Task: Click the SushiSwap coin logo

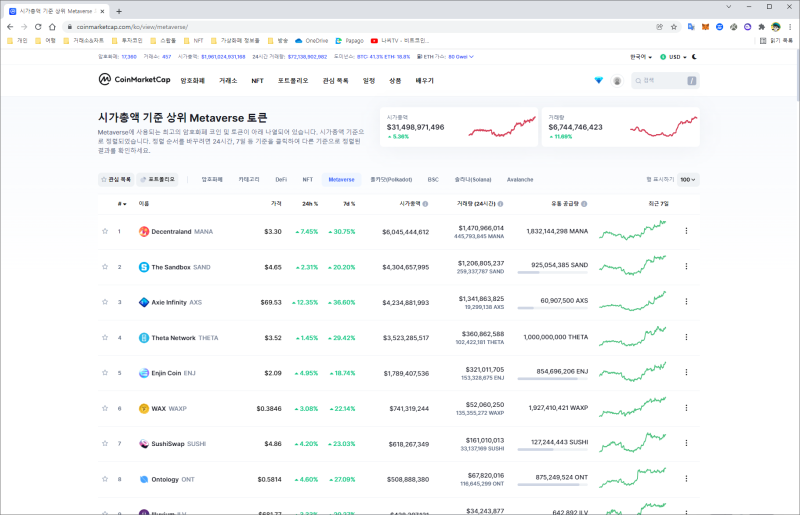Action: [144, 444]
